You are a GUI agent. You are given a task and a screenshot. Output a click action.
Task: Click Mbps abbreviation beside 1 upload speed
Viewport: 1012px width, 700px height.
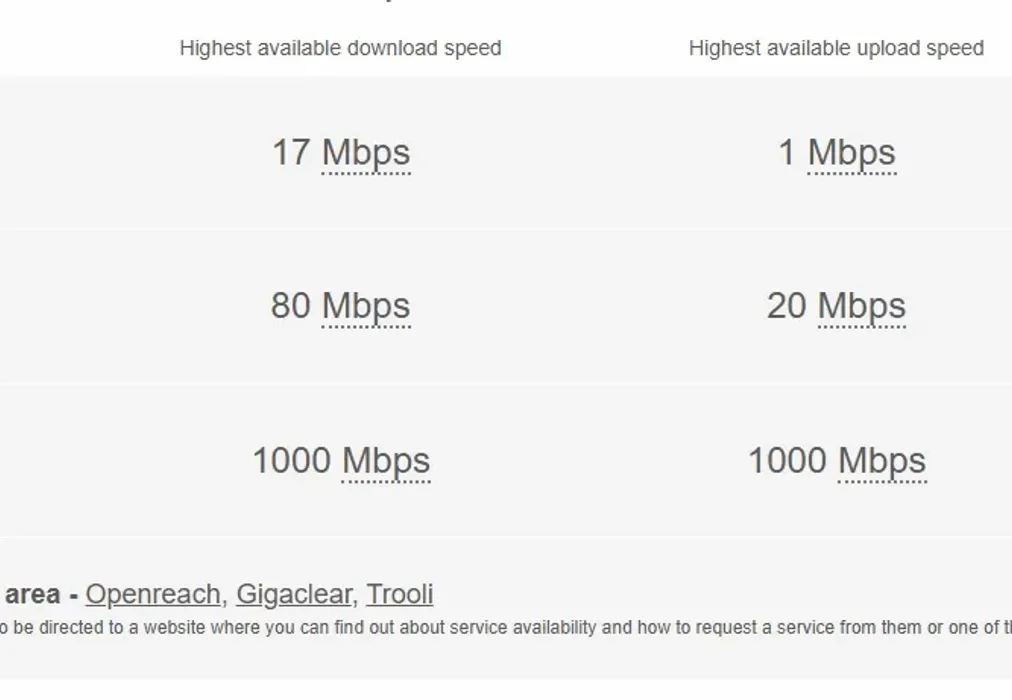pyautogui.click(x=851, y=153)
